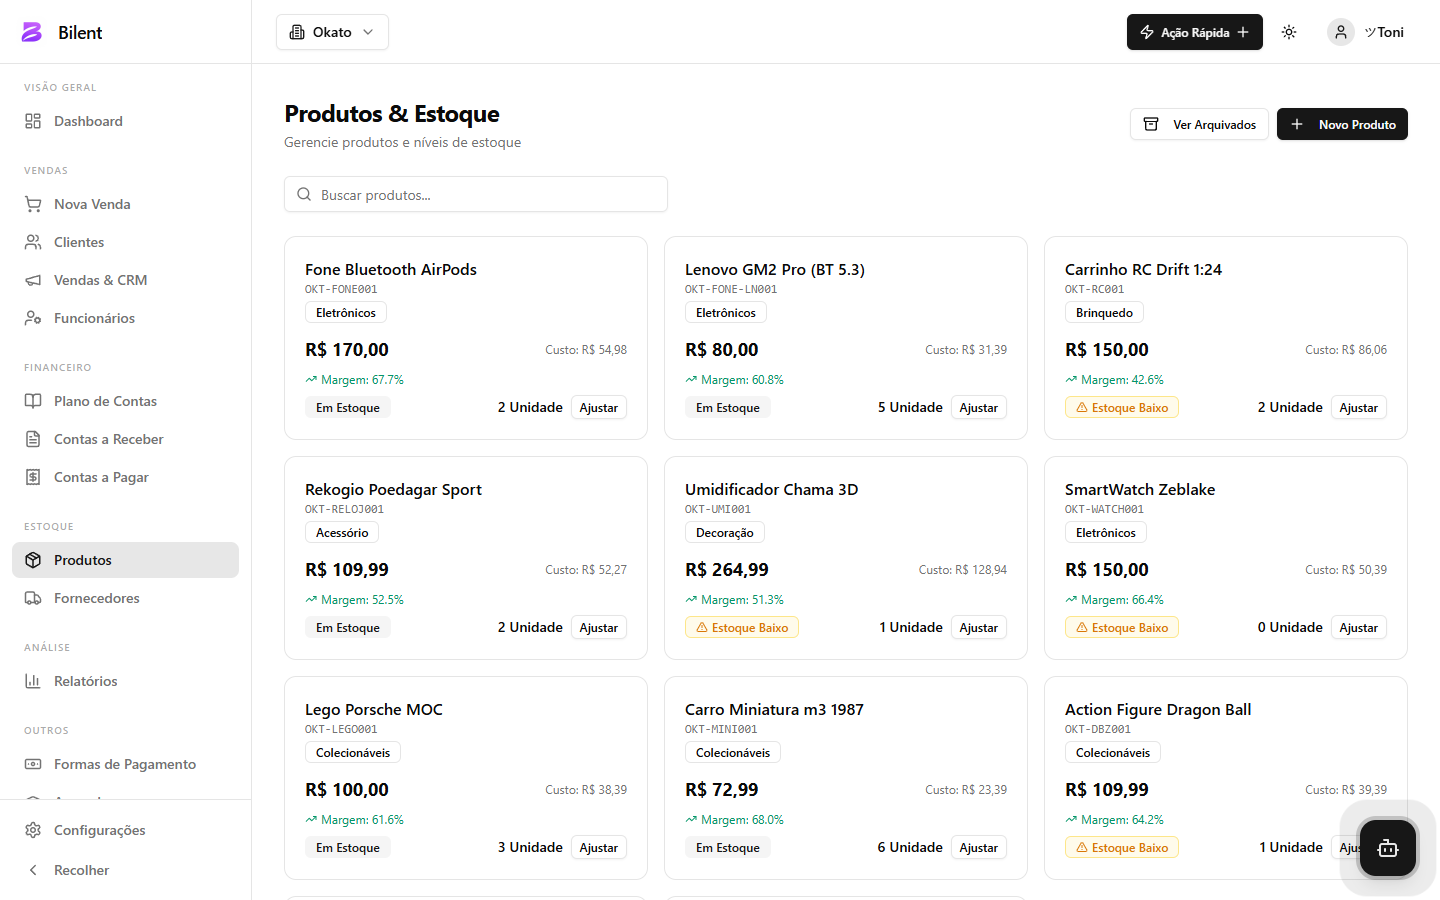Toggle the light/dark theme sun icon

pyautogui.click(x=1289, y=32)
